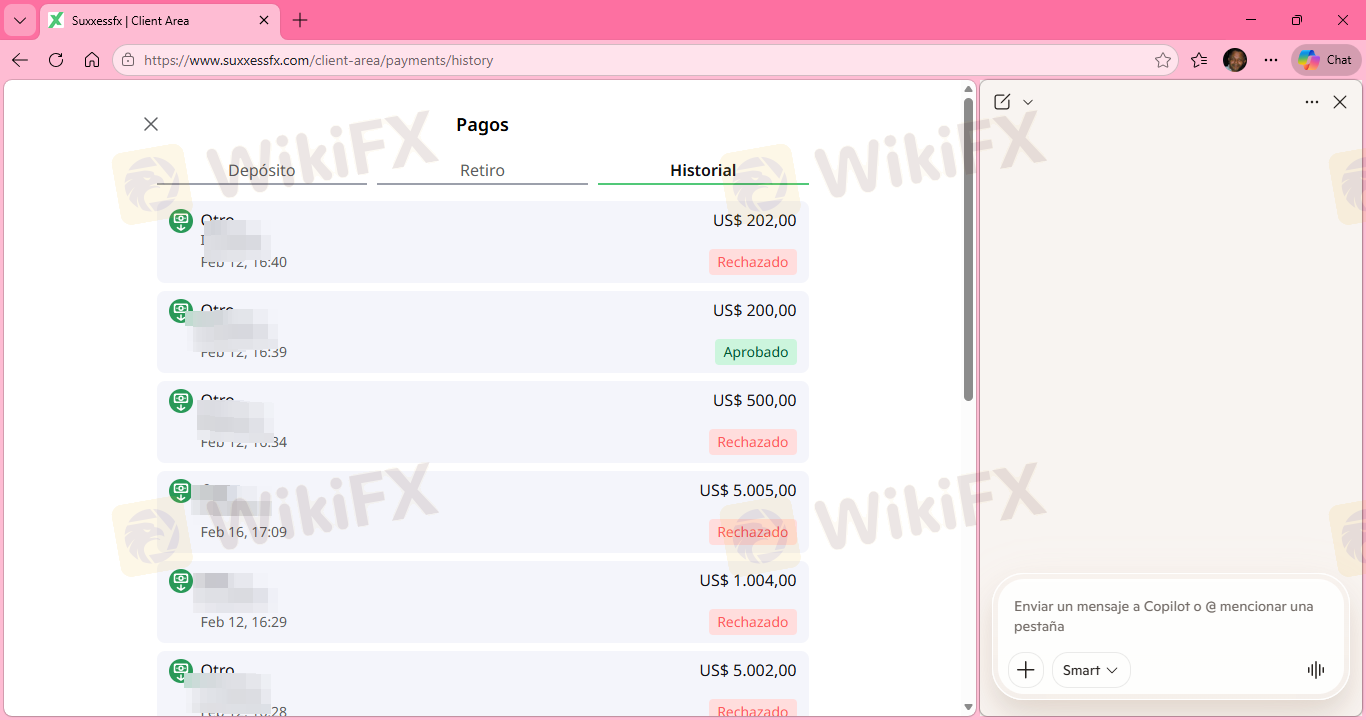Click the US$ 202,00 amount
Viewport: 1366px width, 720px height.
pyautogui.click(x=755, y=220)
